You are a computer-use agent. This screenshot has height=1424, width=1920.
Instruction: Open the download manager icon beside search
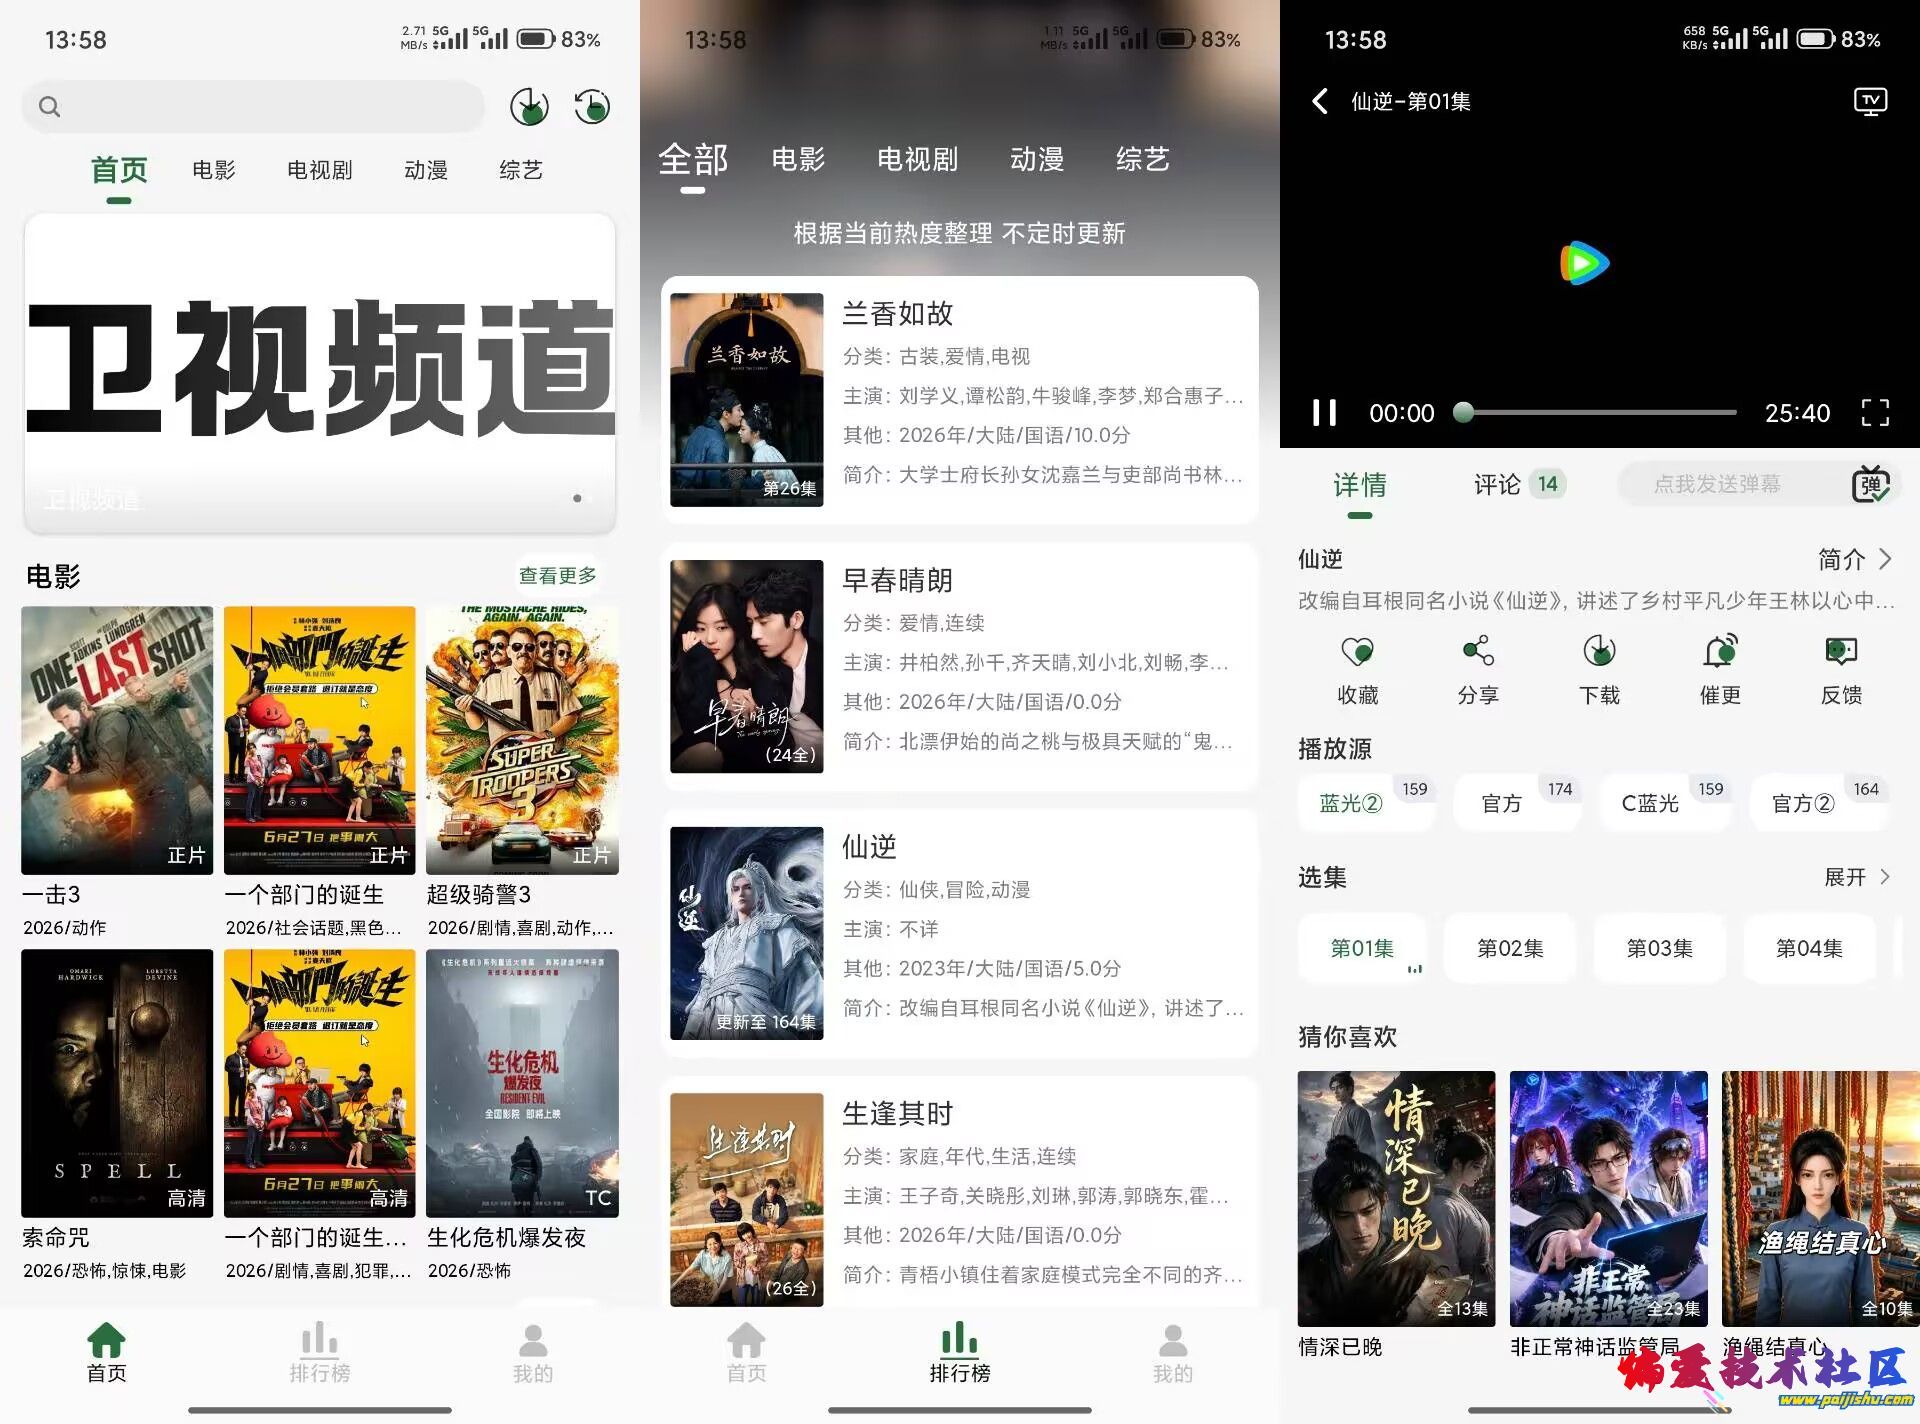(x=529, y=106)
